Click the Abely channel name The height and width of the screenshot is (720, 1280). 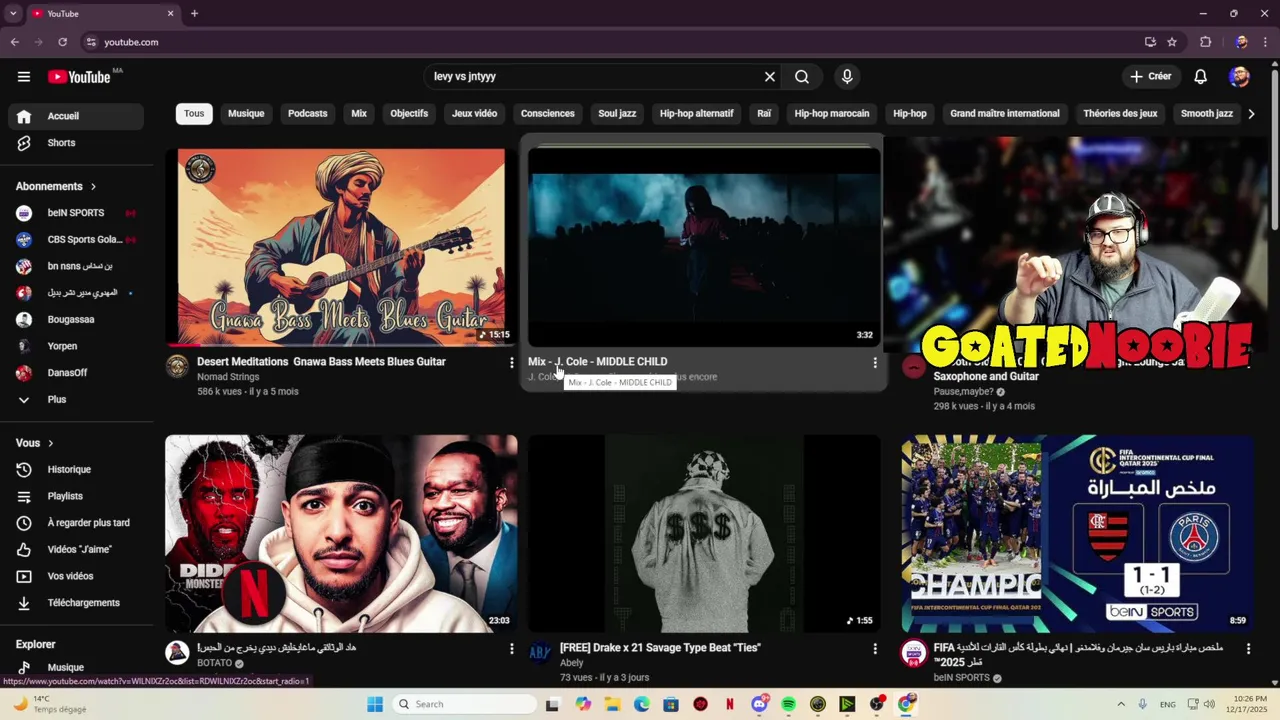(572, 663)
